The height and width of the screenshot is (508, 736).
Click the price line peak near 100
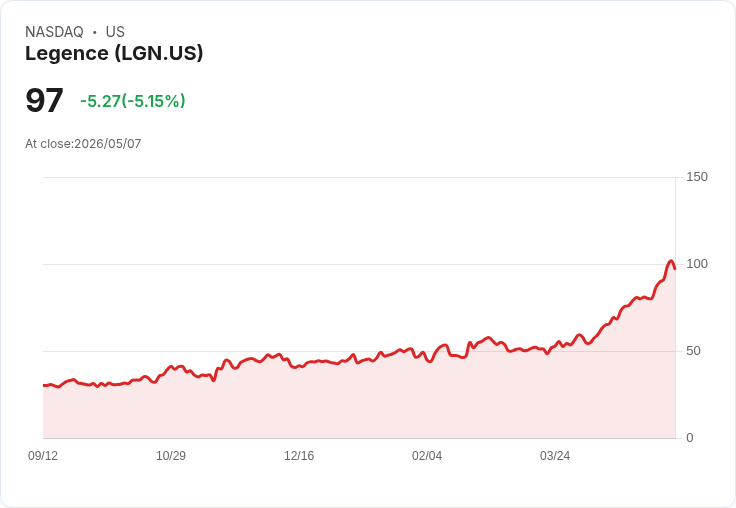pos(671,261)
